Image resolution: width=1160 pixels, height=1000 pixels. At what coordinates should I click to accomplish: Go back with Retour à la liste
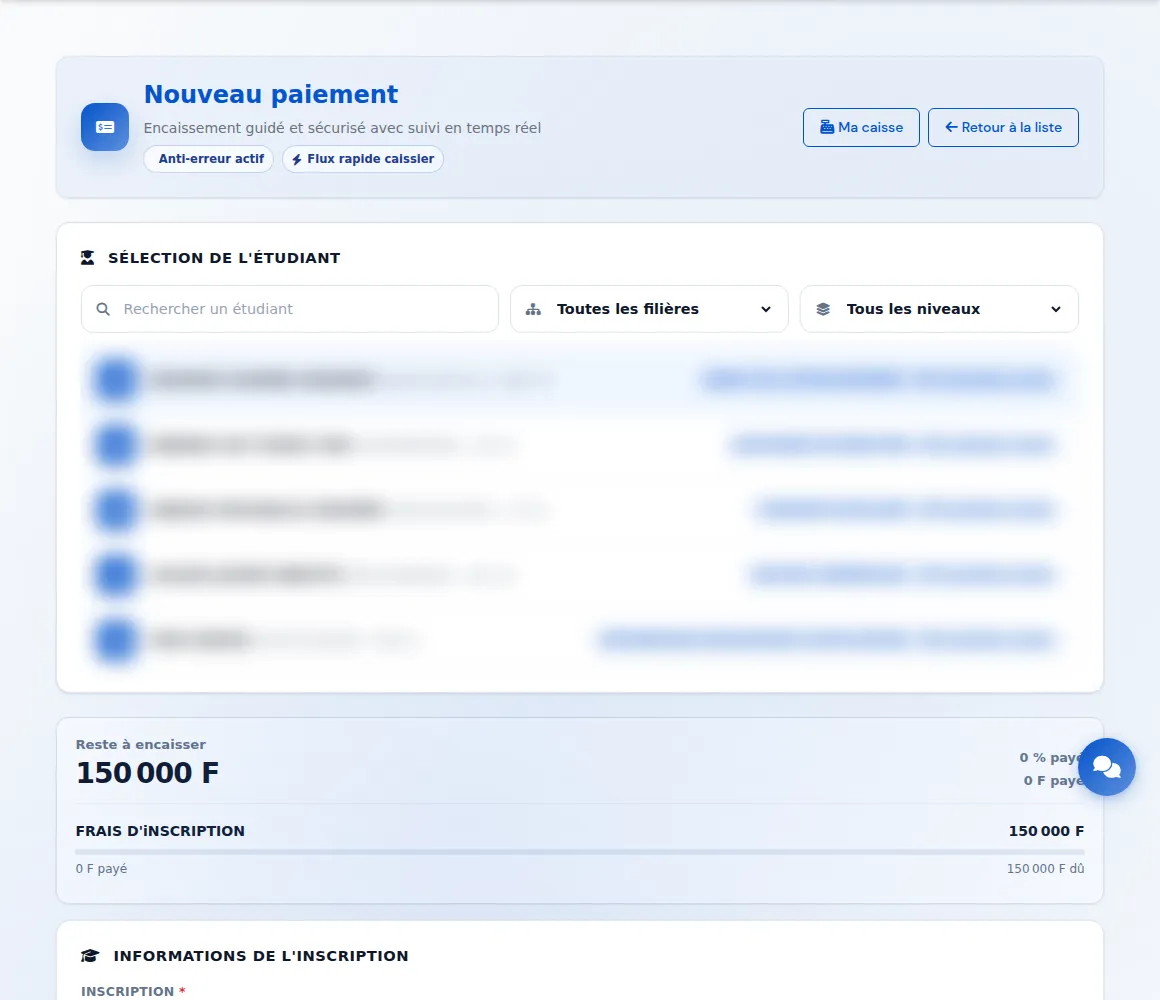tap(1003, 127)
